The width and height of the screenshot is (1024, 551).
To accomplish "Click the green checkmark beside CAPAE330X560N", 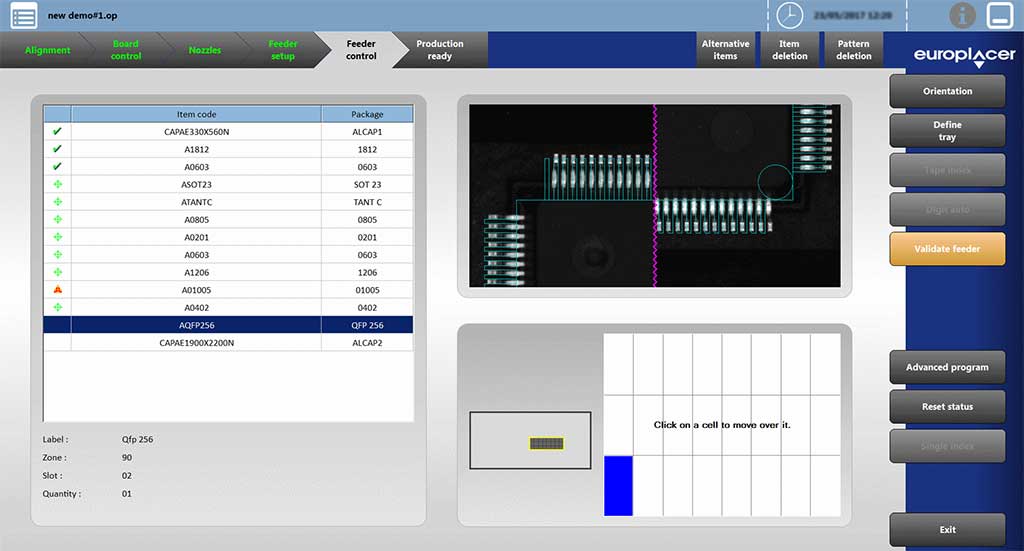I will [57, 132].
